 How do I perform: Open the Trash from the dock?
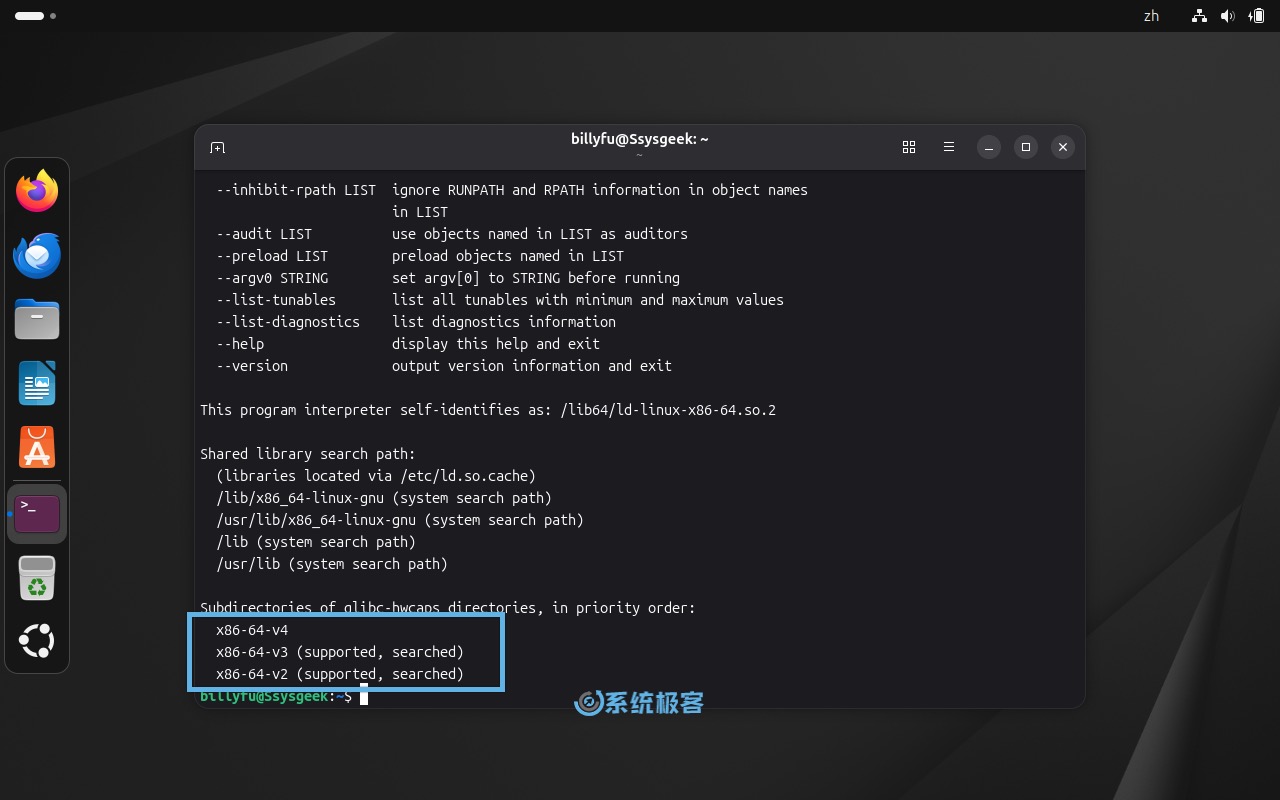click(x=37, y=577)
